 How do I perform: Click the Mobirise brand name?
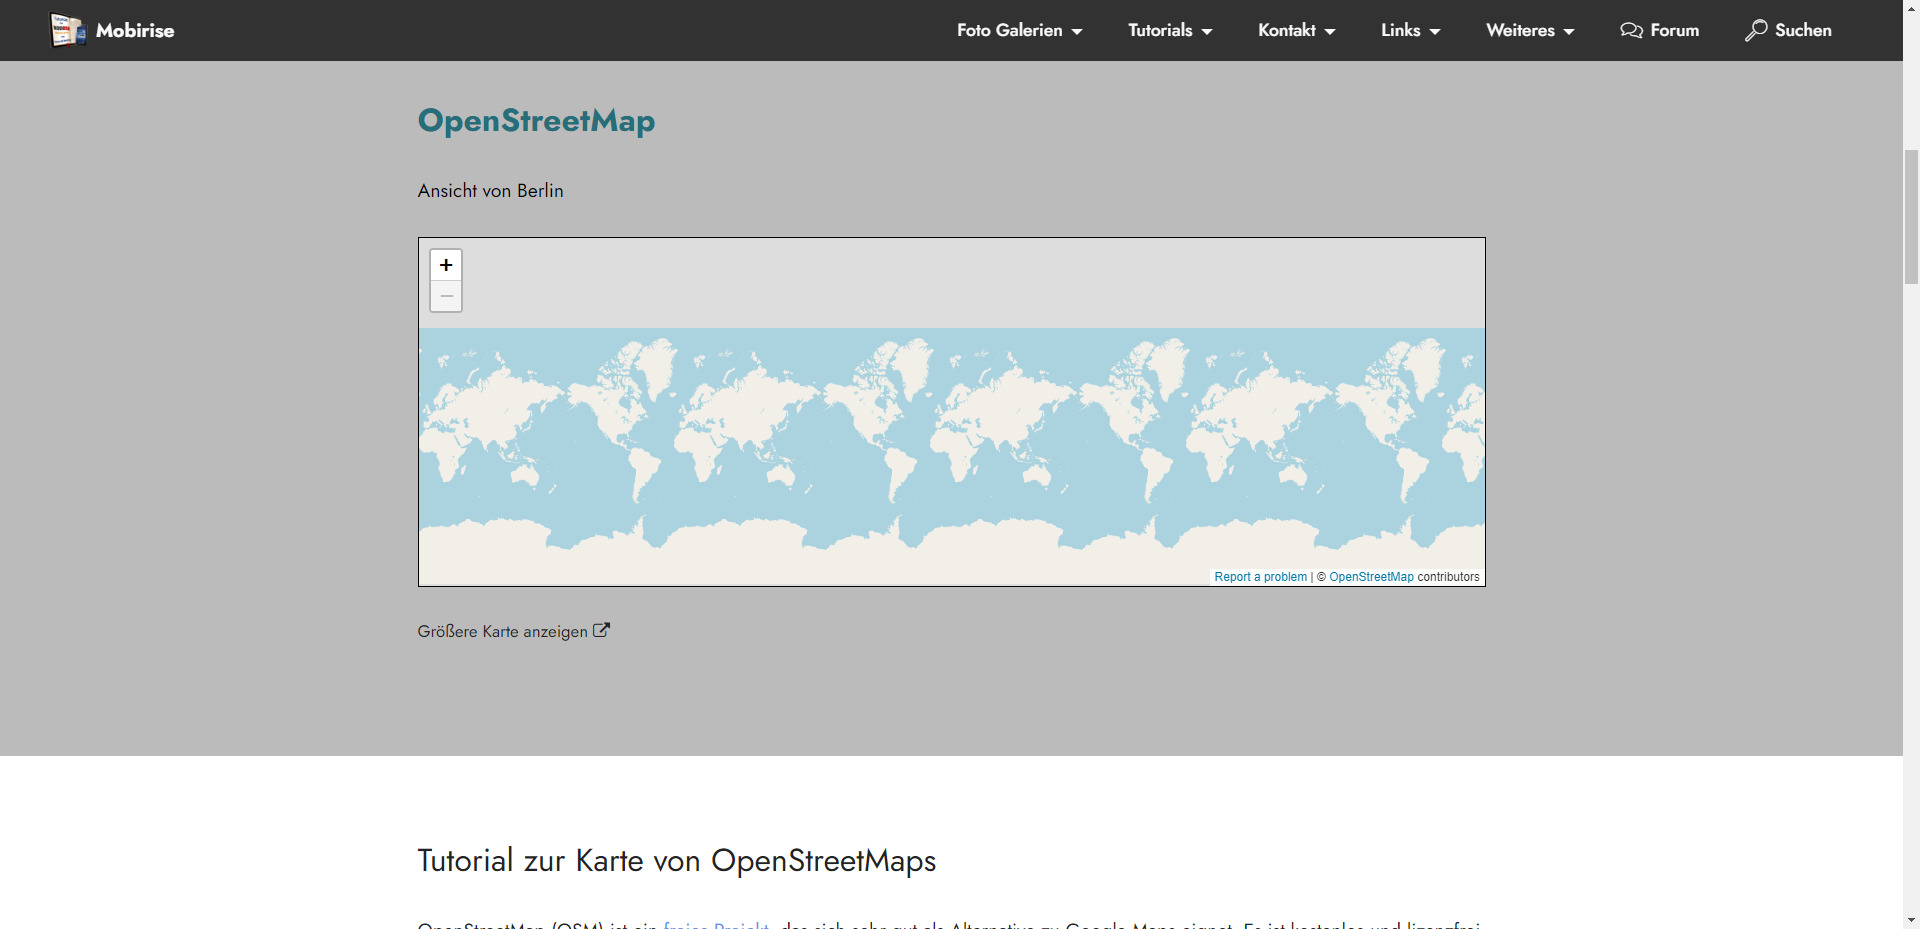coord(135,30)
